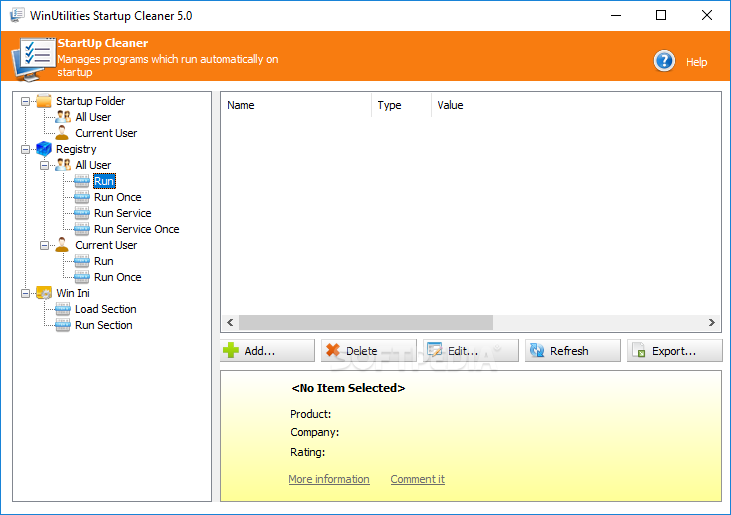Viewport: 731px width, 515px height.
Task: Select Run Once under Registry Current User
Action: (x=117, y=277)
